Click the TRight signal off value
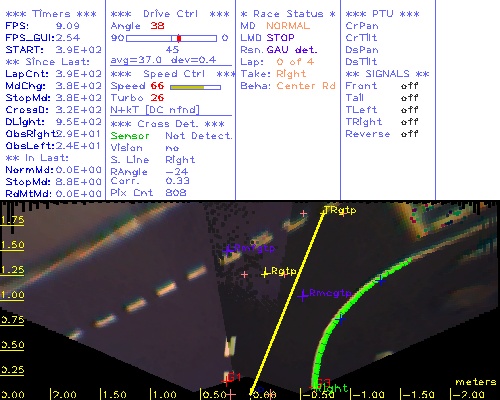 (409, 122)
